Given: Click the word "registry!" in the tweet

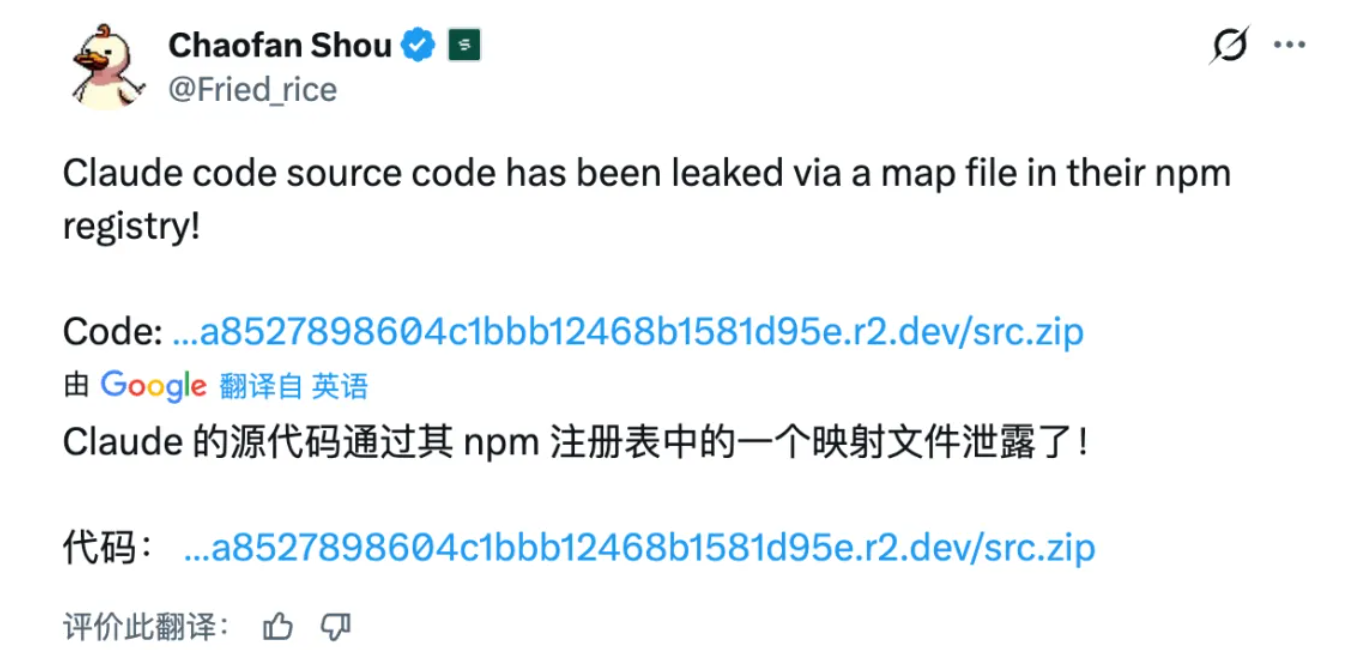Looking at the screenshot, I should pyautogui.click(x=131, y=226).
